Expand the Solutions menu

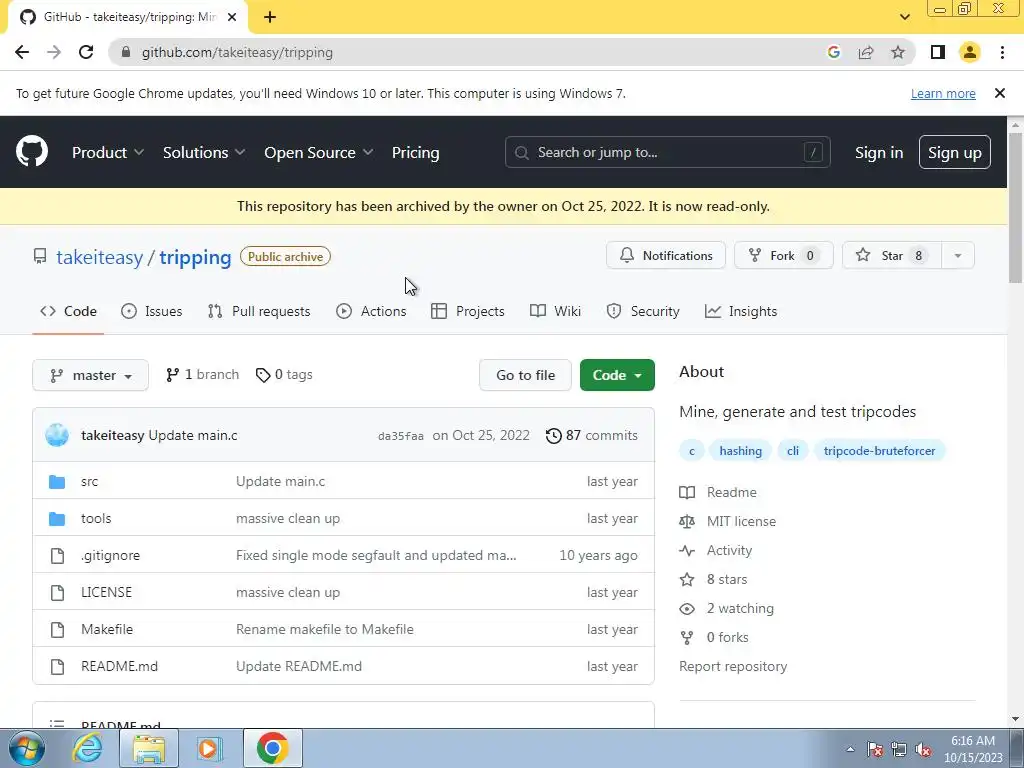click(204, 152)
